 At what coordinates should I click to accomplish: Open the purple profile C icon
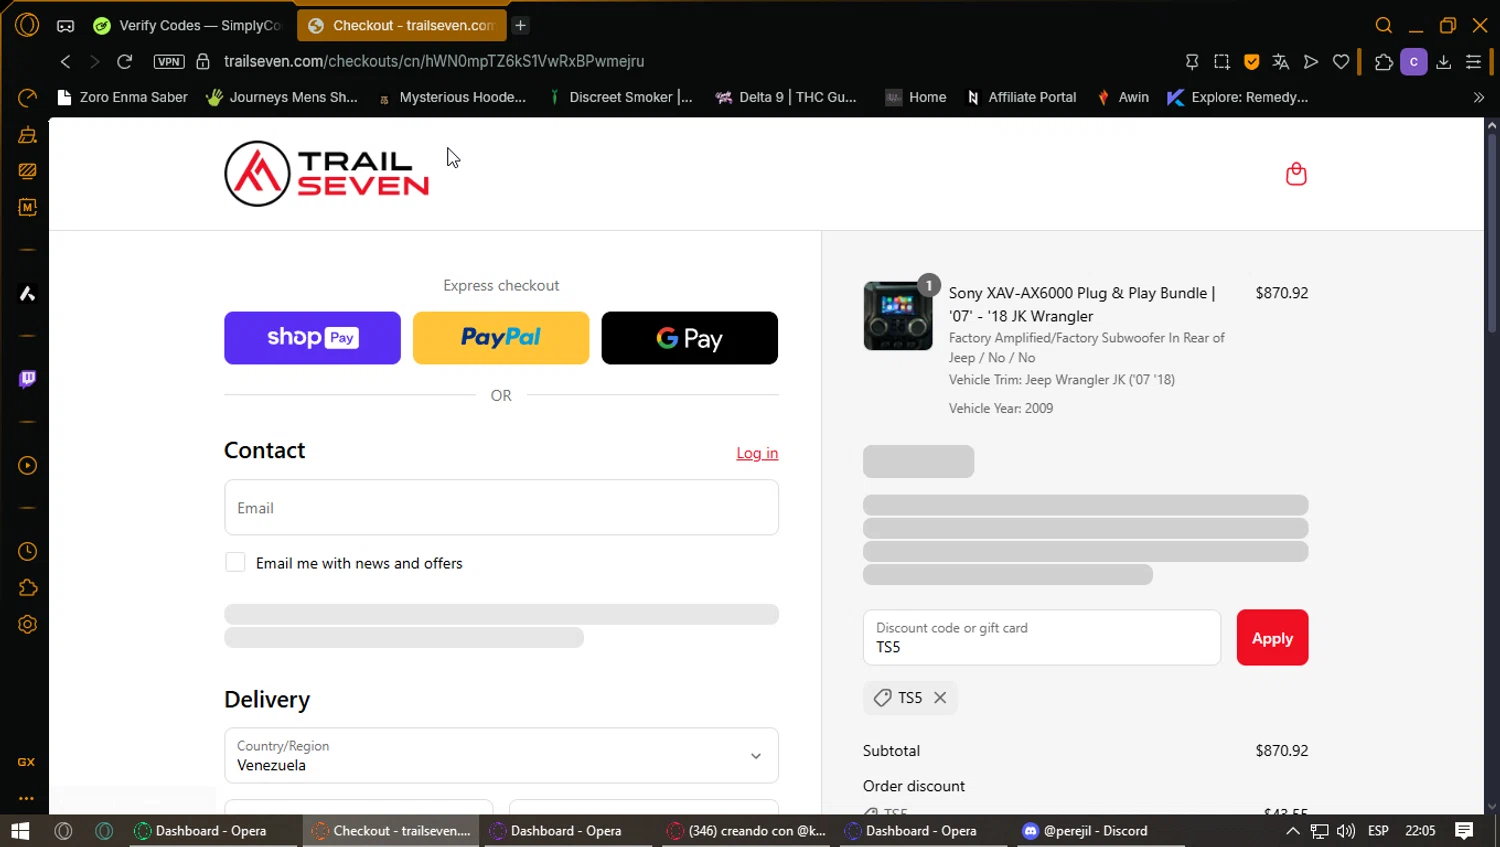tap(1414, 62)
